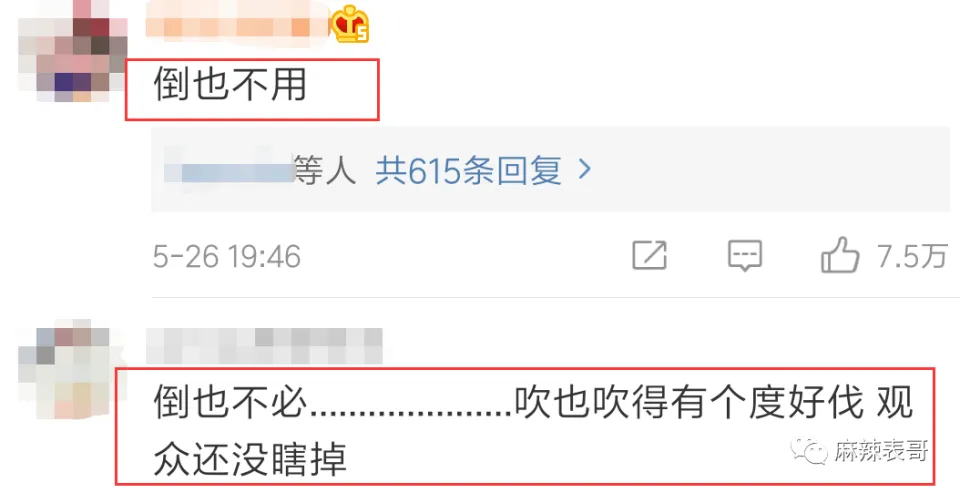Tap the 7.5万 like count
Viewport: 960px width, 493px height.
[912, 256]
